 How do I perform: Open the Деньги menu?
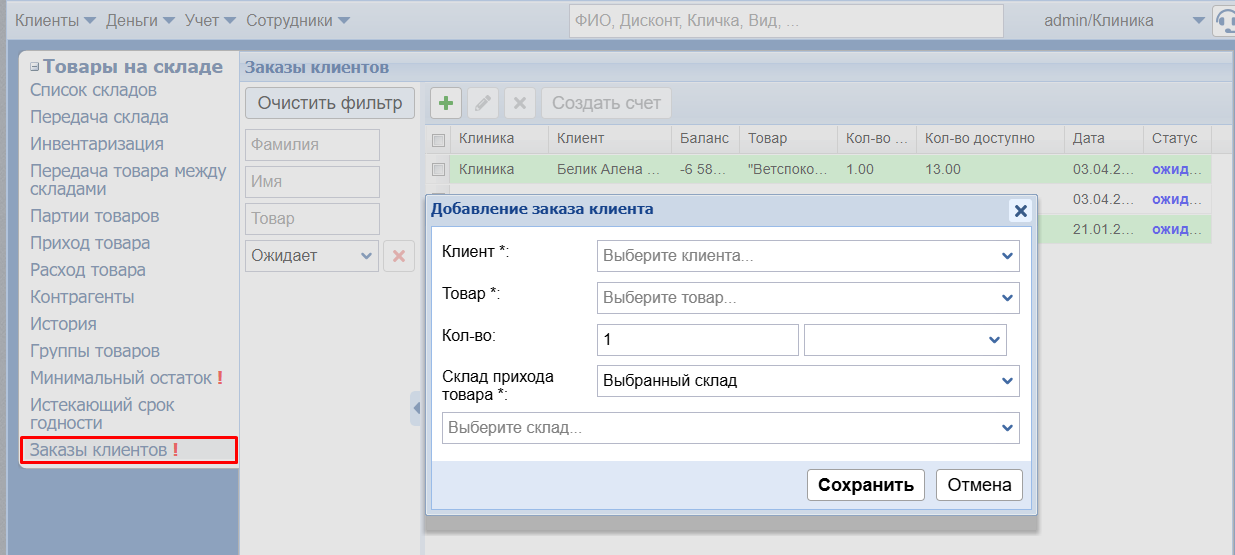[x=139, y=20]
